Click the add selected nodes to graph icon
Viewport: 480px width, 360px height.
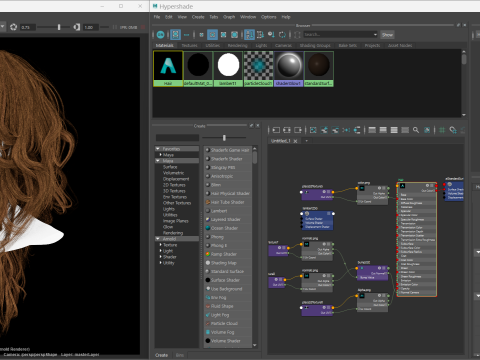tap(324, 130)
